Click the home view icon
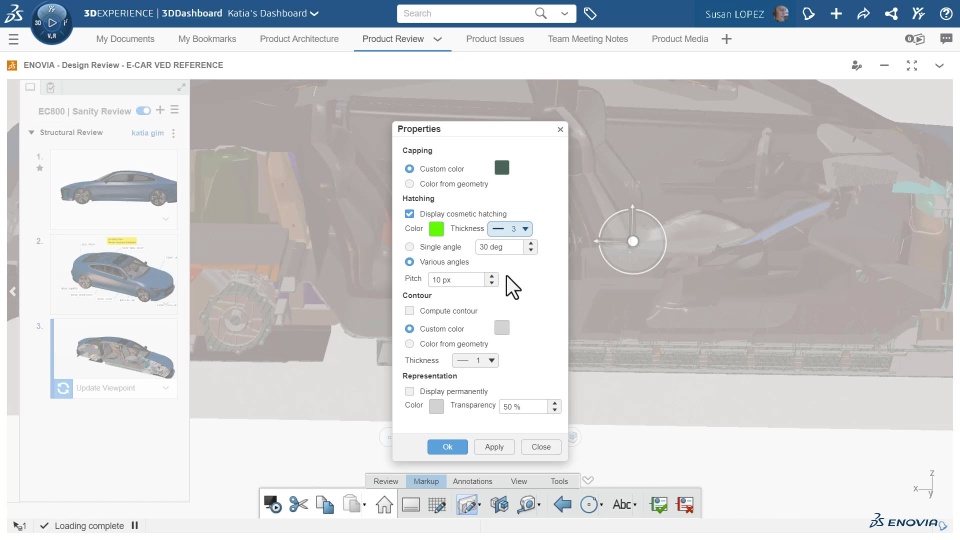The height and width of the screenshot is (540, 960). click(x=384, y=504)
